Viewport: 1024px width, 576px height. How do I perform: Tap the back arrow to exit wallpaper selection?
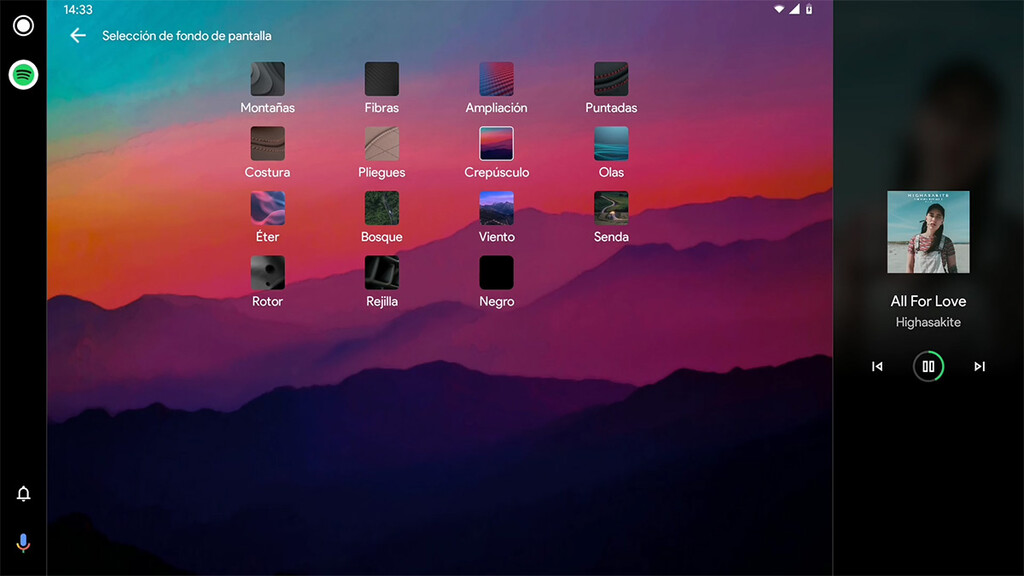point(77,35)
